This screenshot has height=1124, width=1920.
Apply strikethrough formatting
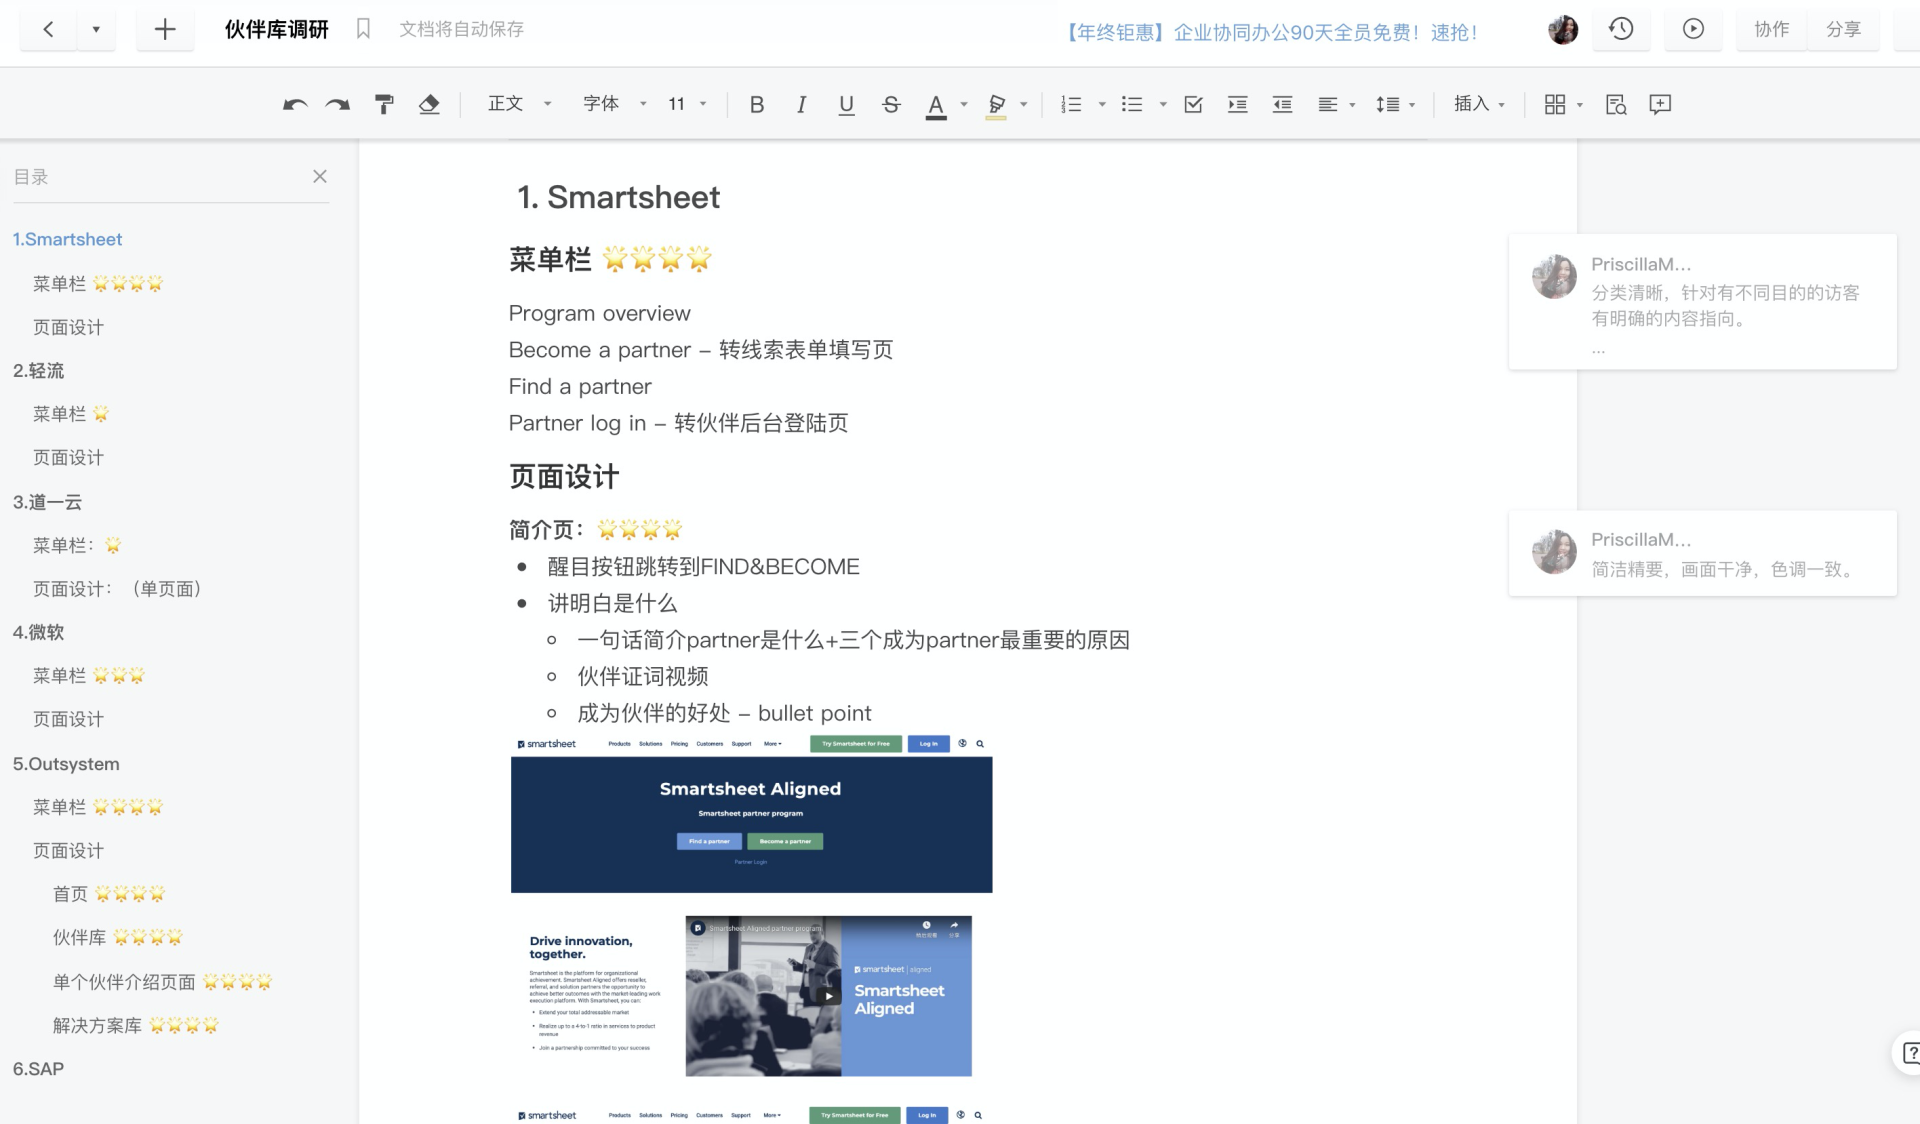pyautogui.click(x=891, y=104)
